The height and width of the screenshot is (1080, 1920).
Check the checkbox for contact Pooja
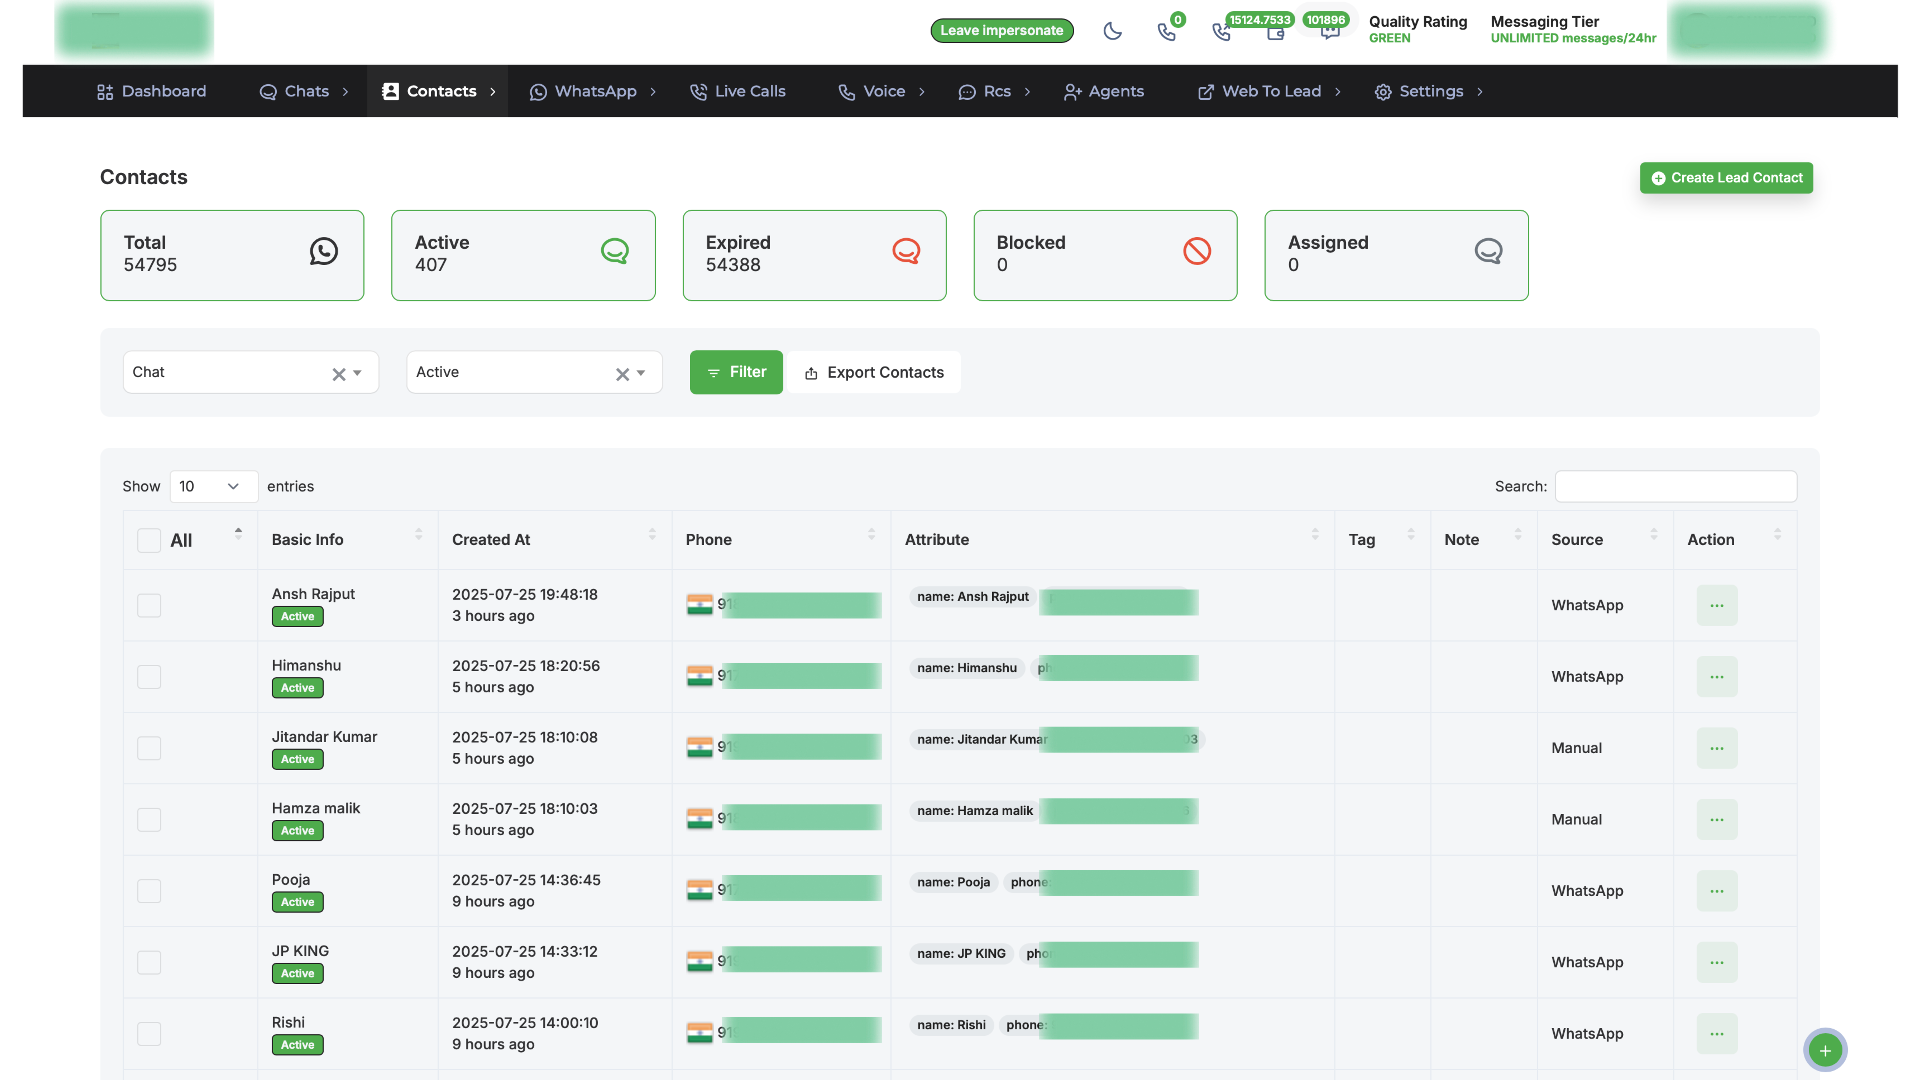coord(148,890)
